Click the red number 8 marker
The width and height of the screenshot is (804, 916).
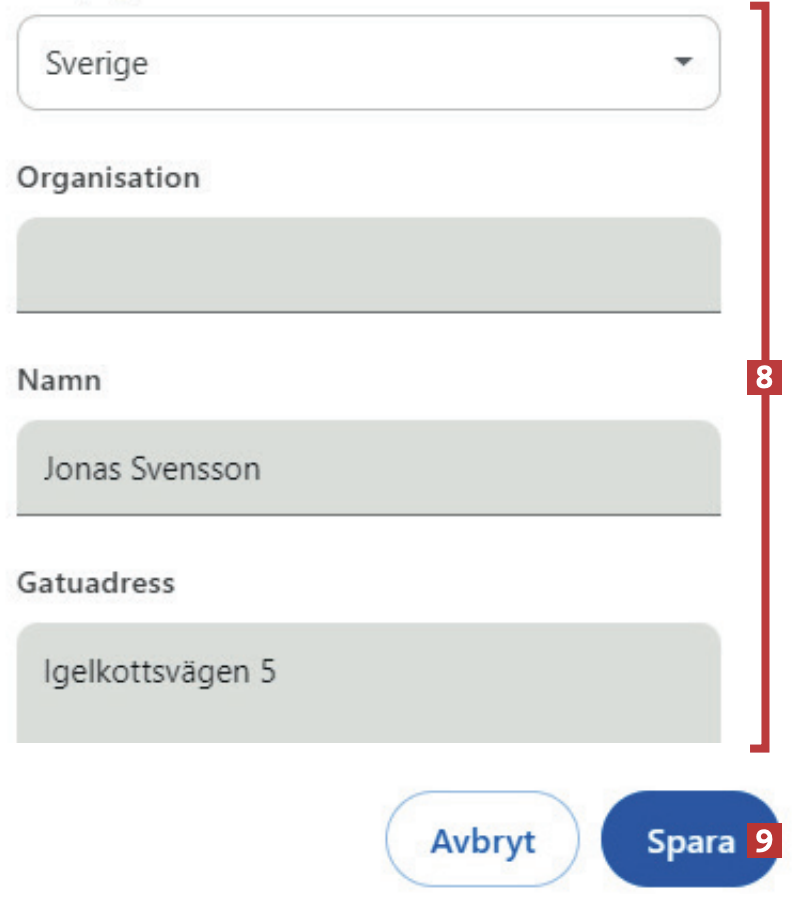click(x=765, y=379)
